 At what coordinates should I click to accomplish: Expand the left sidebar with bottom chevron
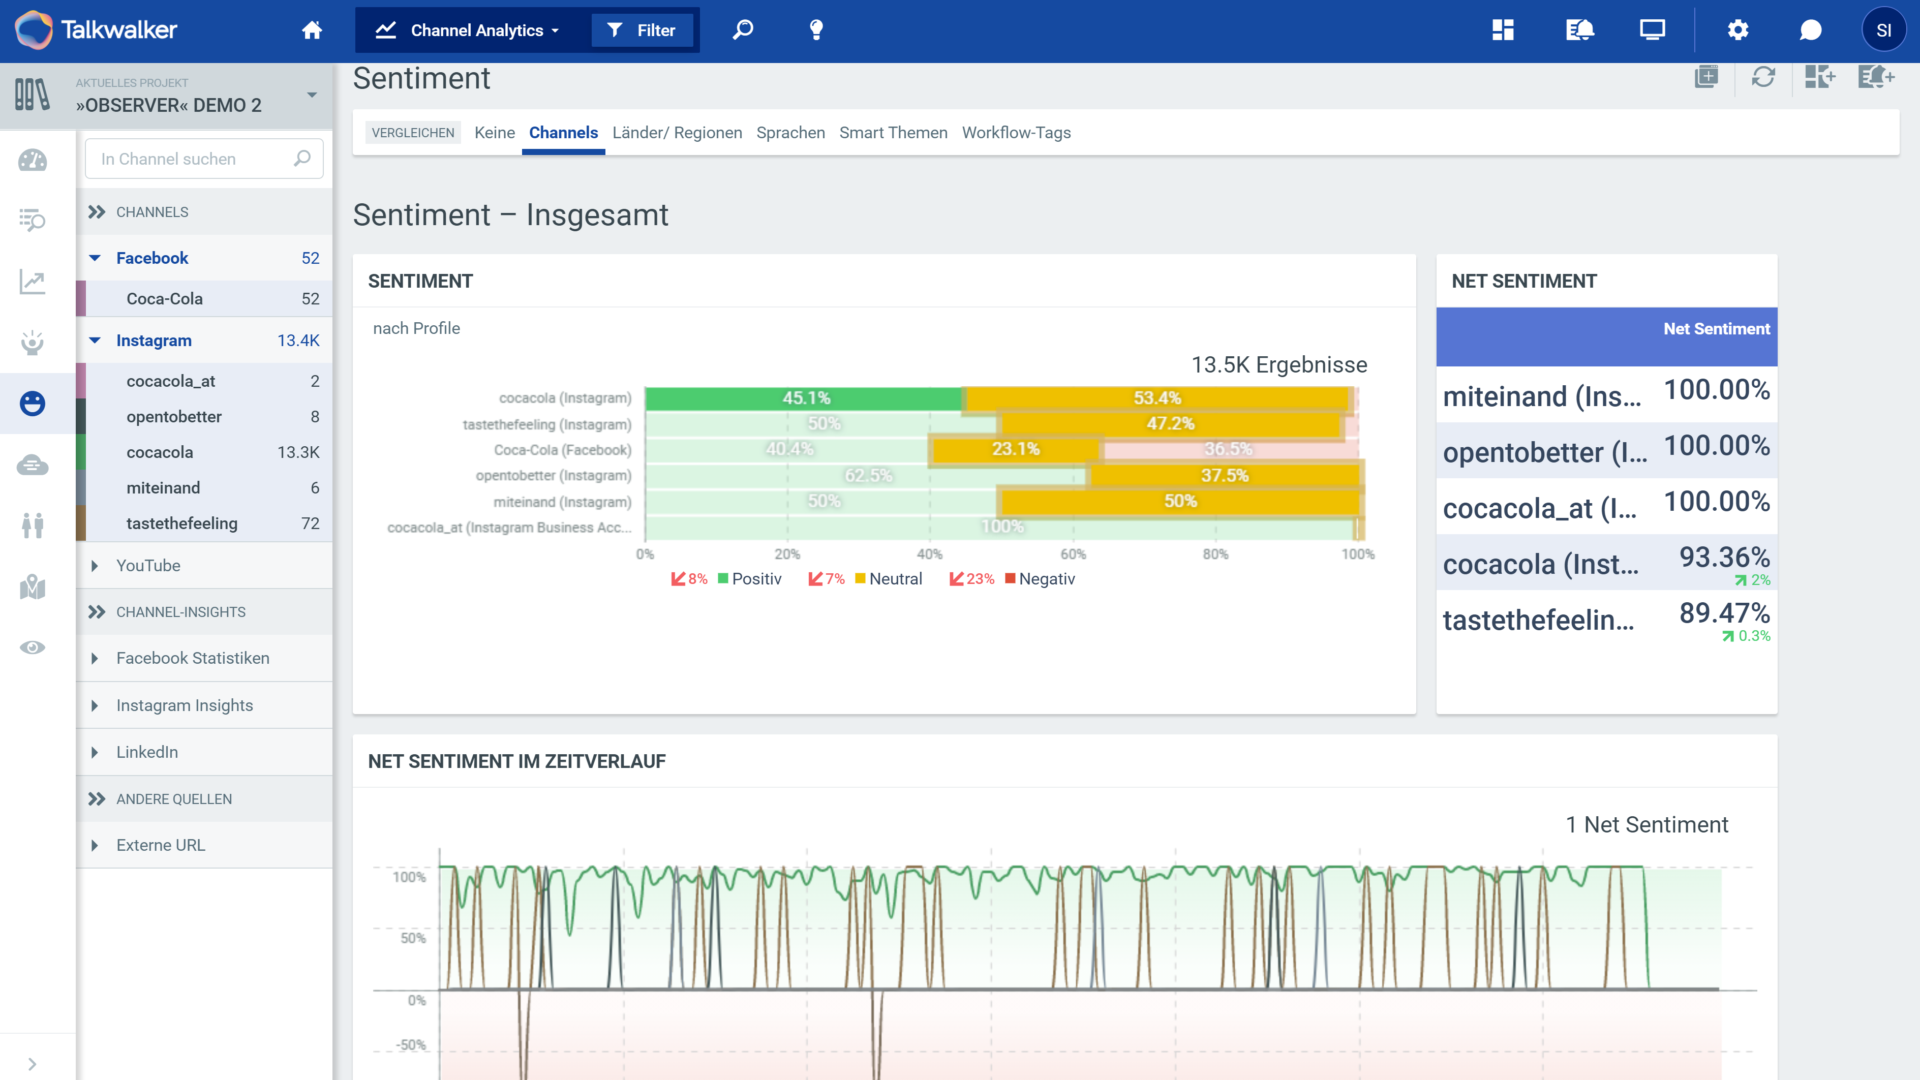coord(32,1064)
